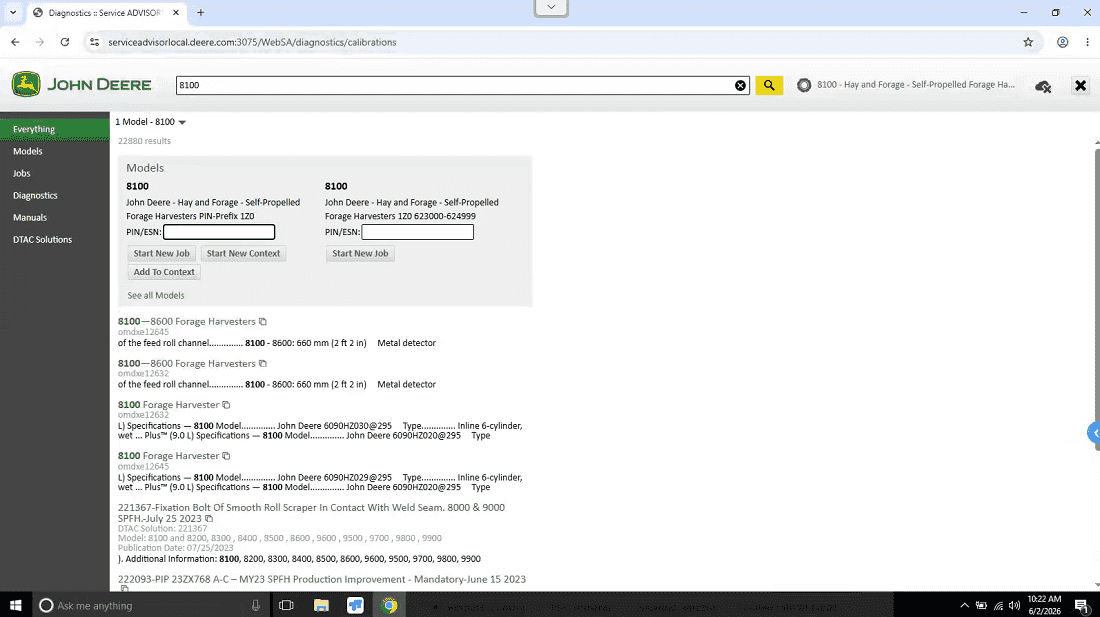Copy icon beside 8100 Forage Harvester omdxe12645
The height and width of the screenshot is (617, 1100).
(x=226, y=456)
